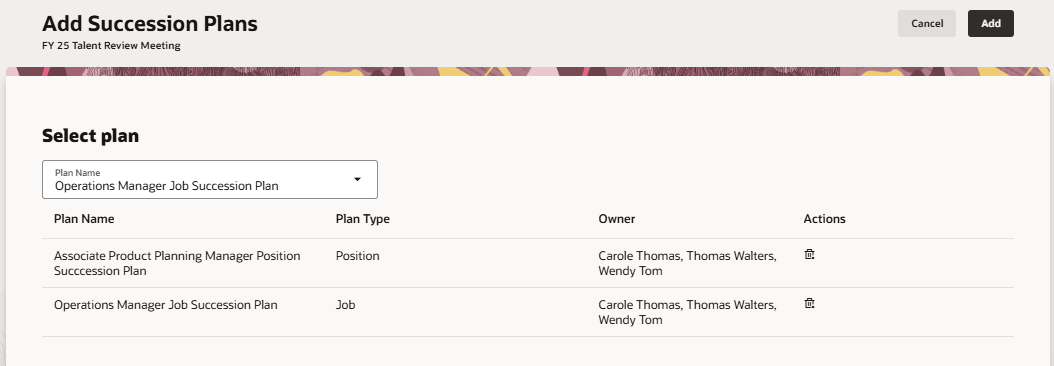Click FY 25 Talent Review Meeting subtitle

(111, 46)
